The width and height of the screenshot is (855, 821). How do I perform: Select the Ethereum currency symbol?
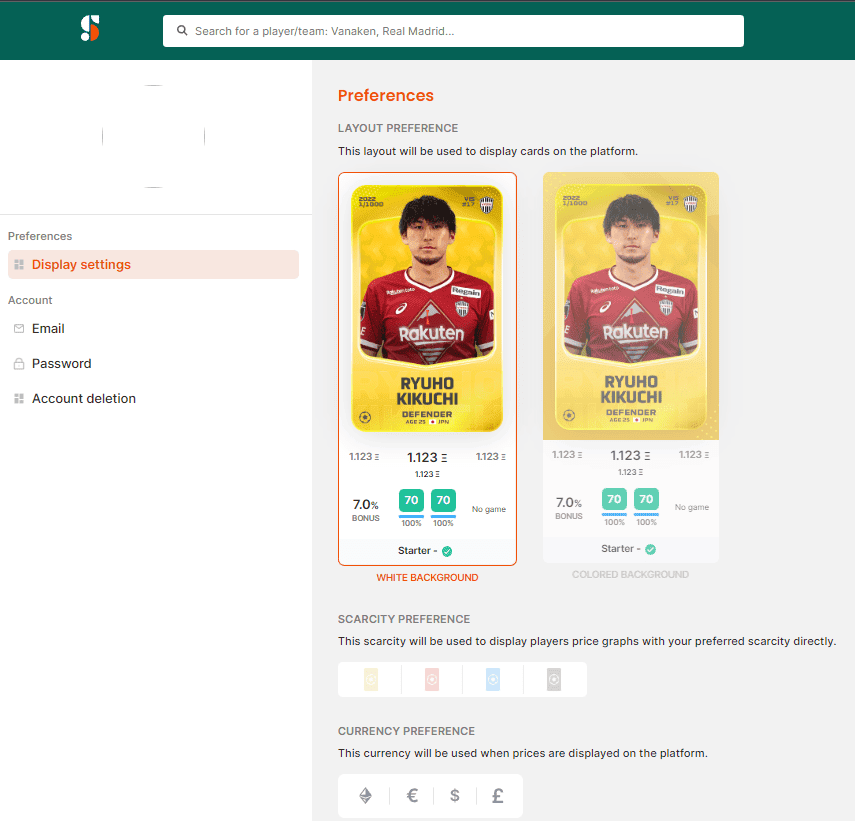[x=364, y=795]
